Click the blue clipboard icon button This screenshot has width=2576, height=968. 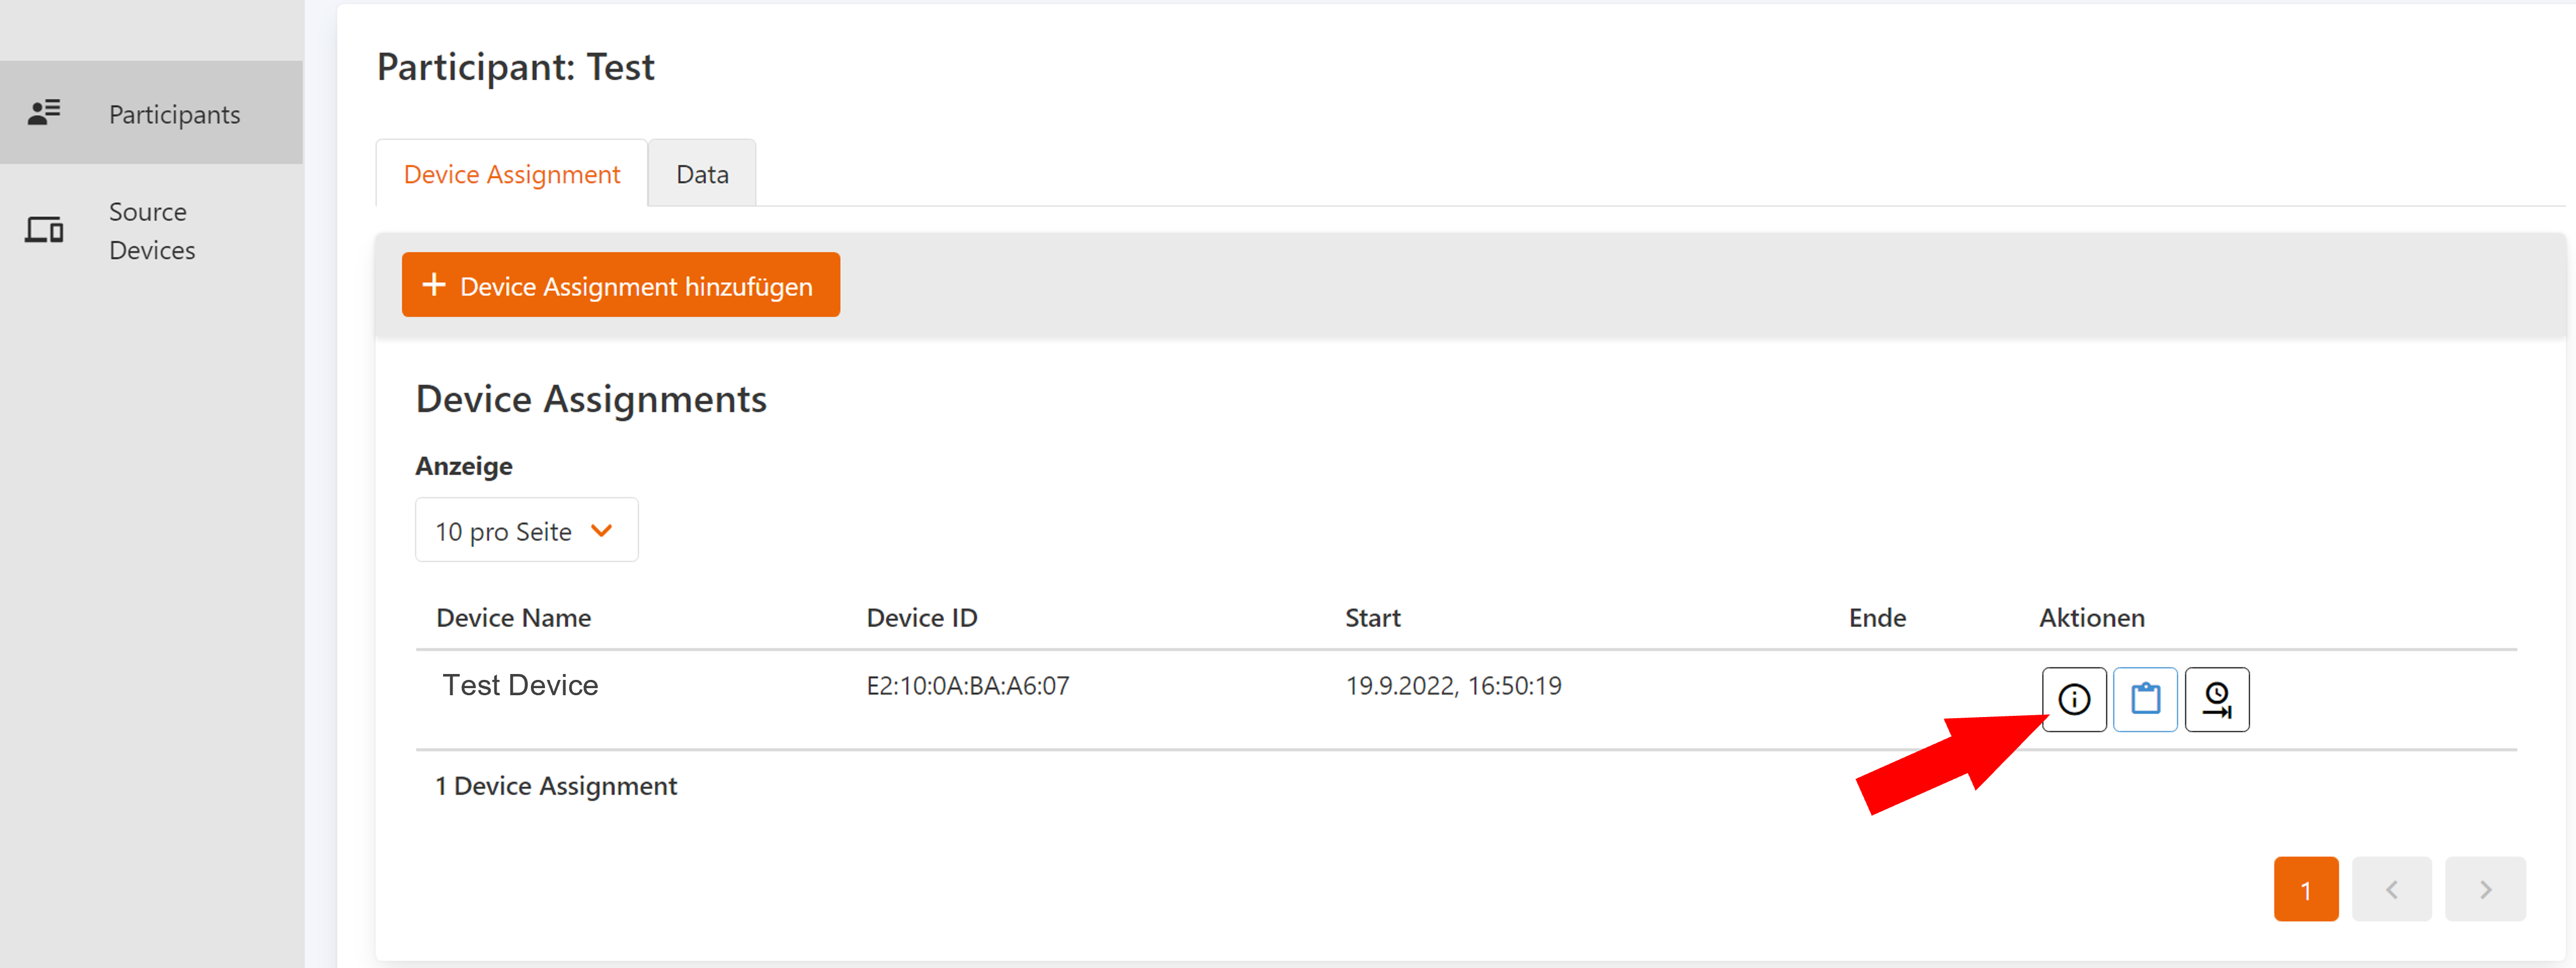tap(2145, 699)
